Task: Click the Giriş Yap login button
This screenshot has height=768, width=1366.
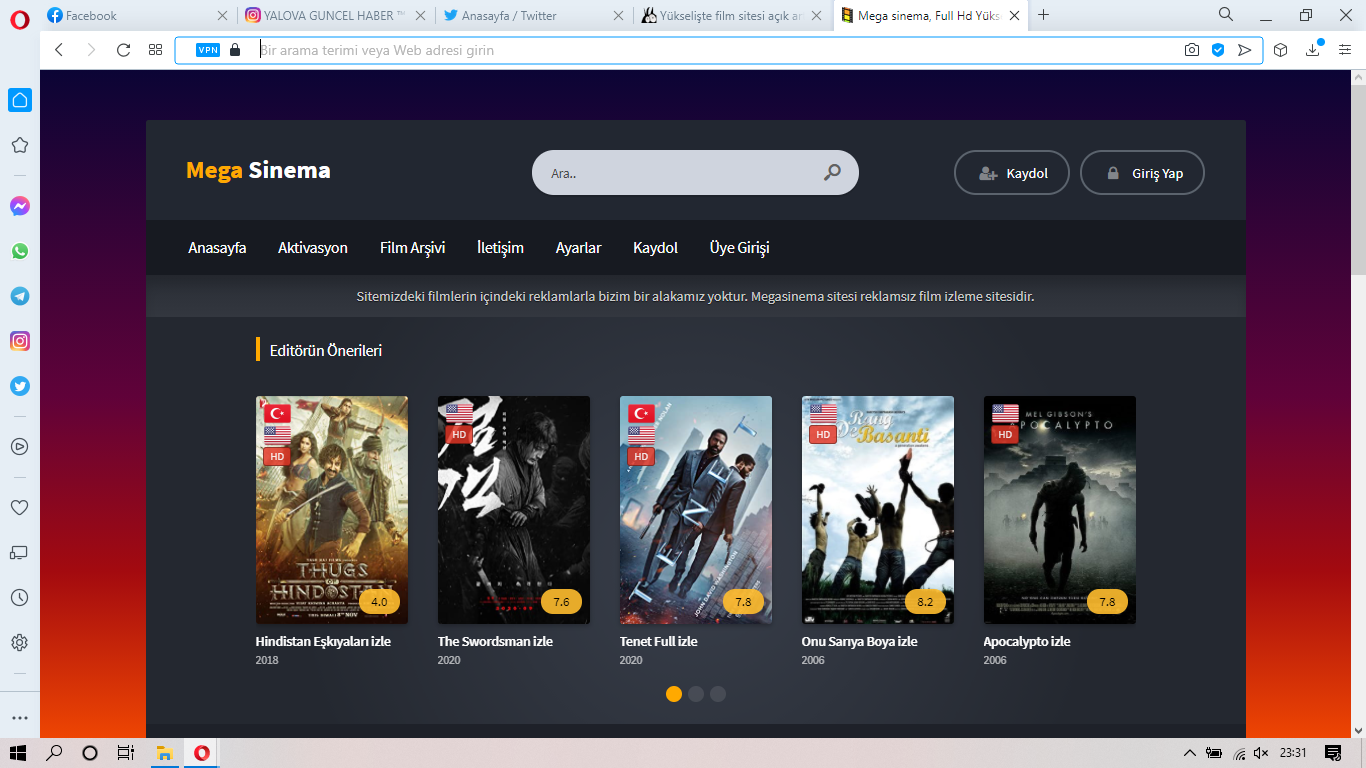Action: pos(1143,173)
